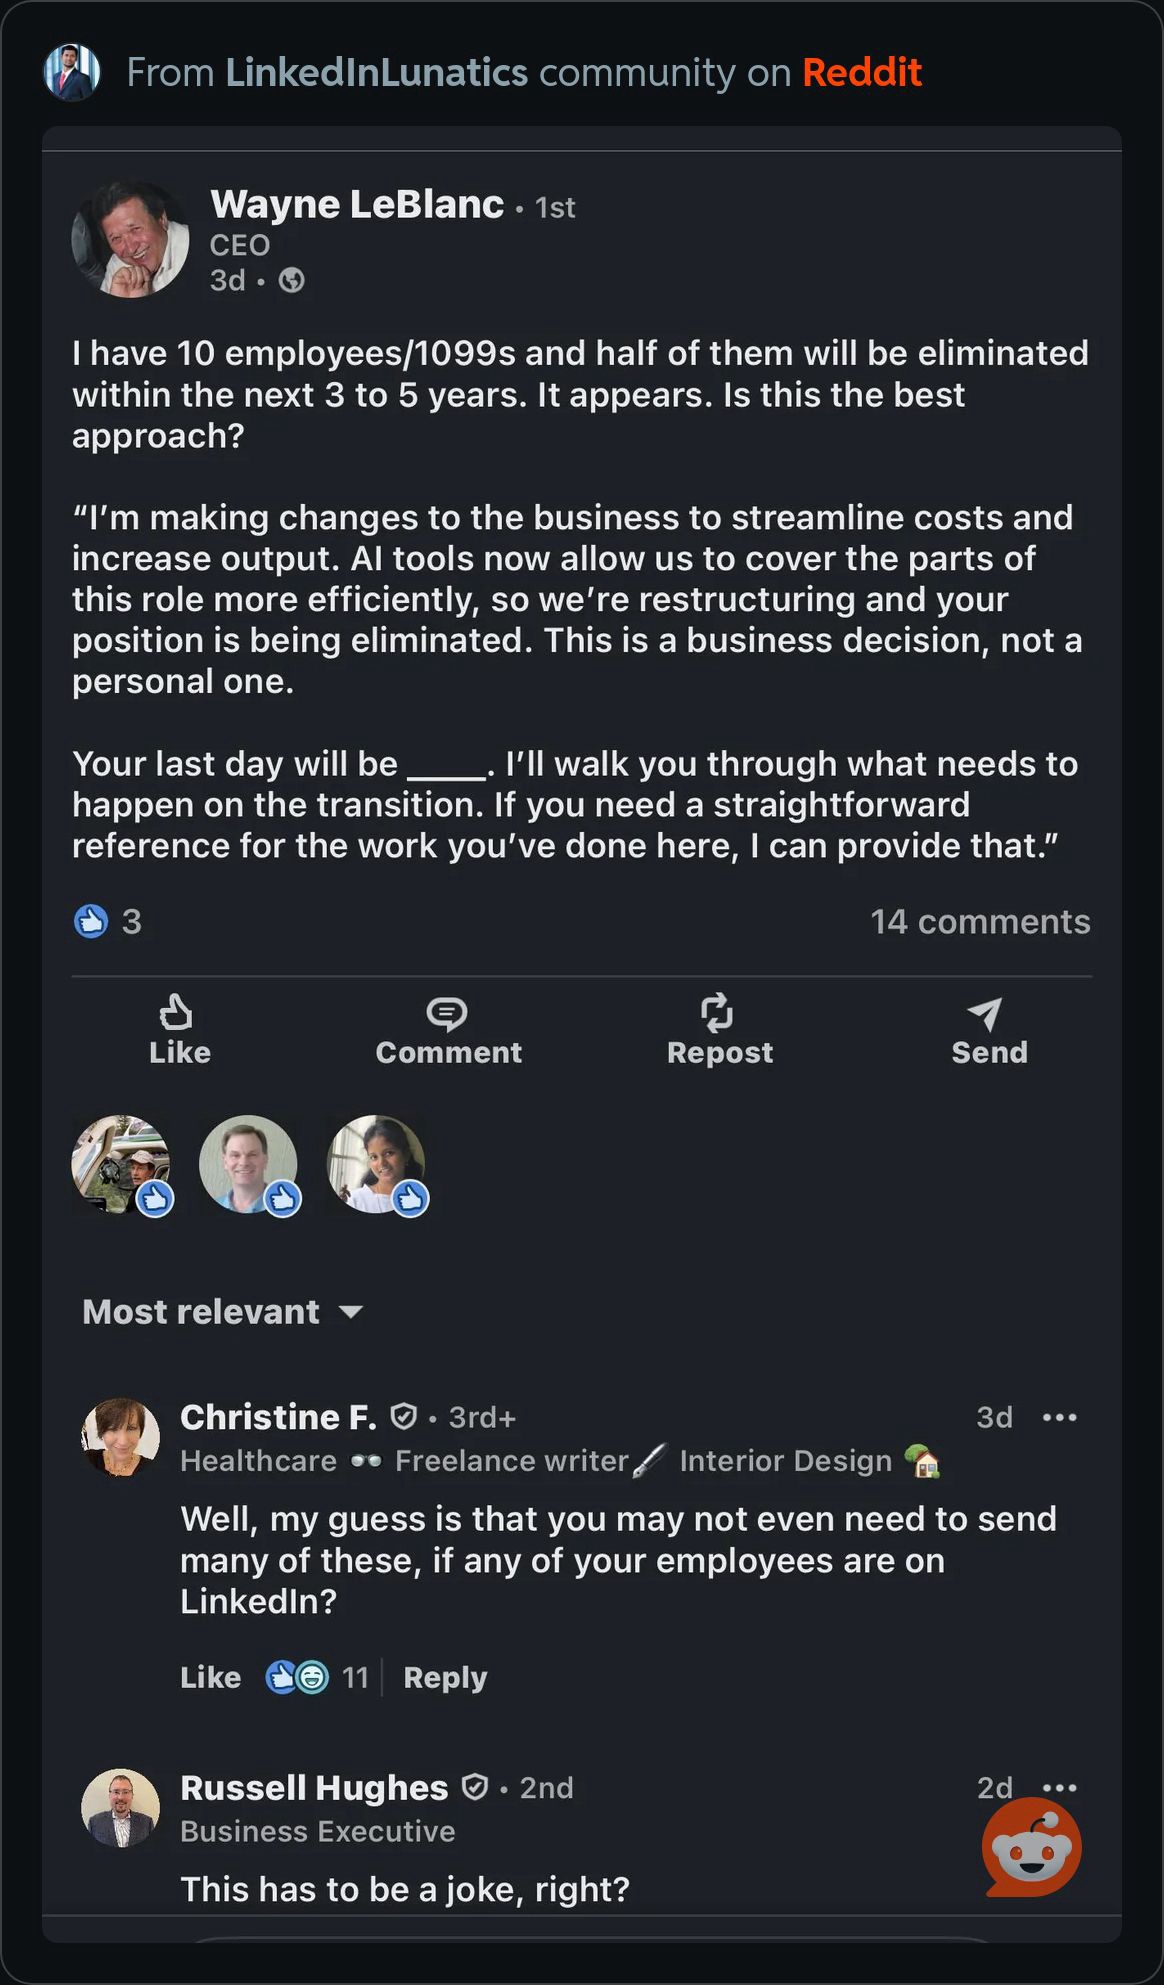Click the community avatar in header

[x=72, y=72]
